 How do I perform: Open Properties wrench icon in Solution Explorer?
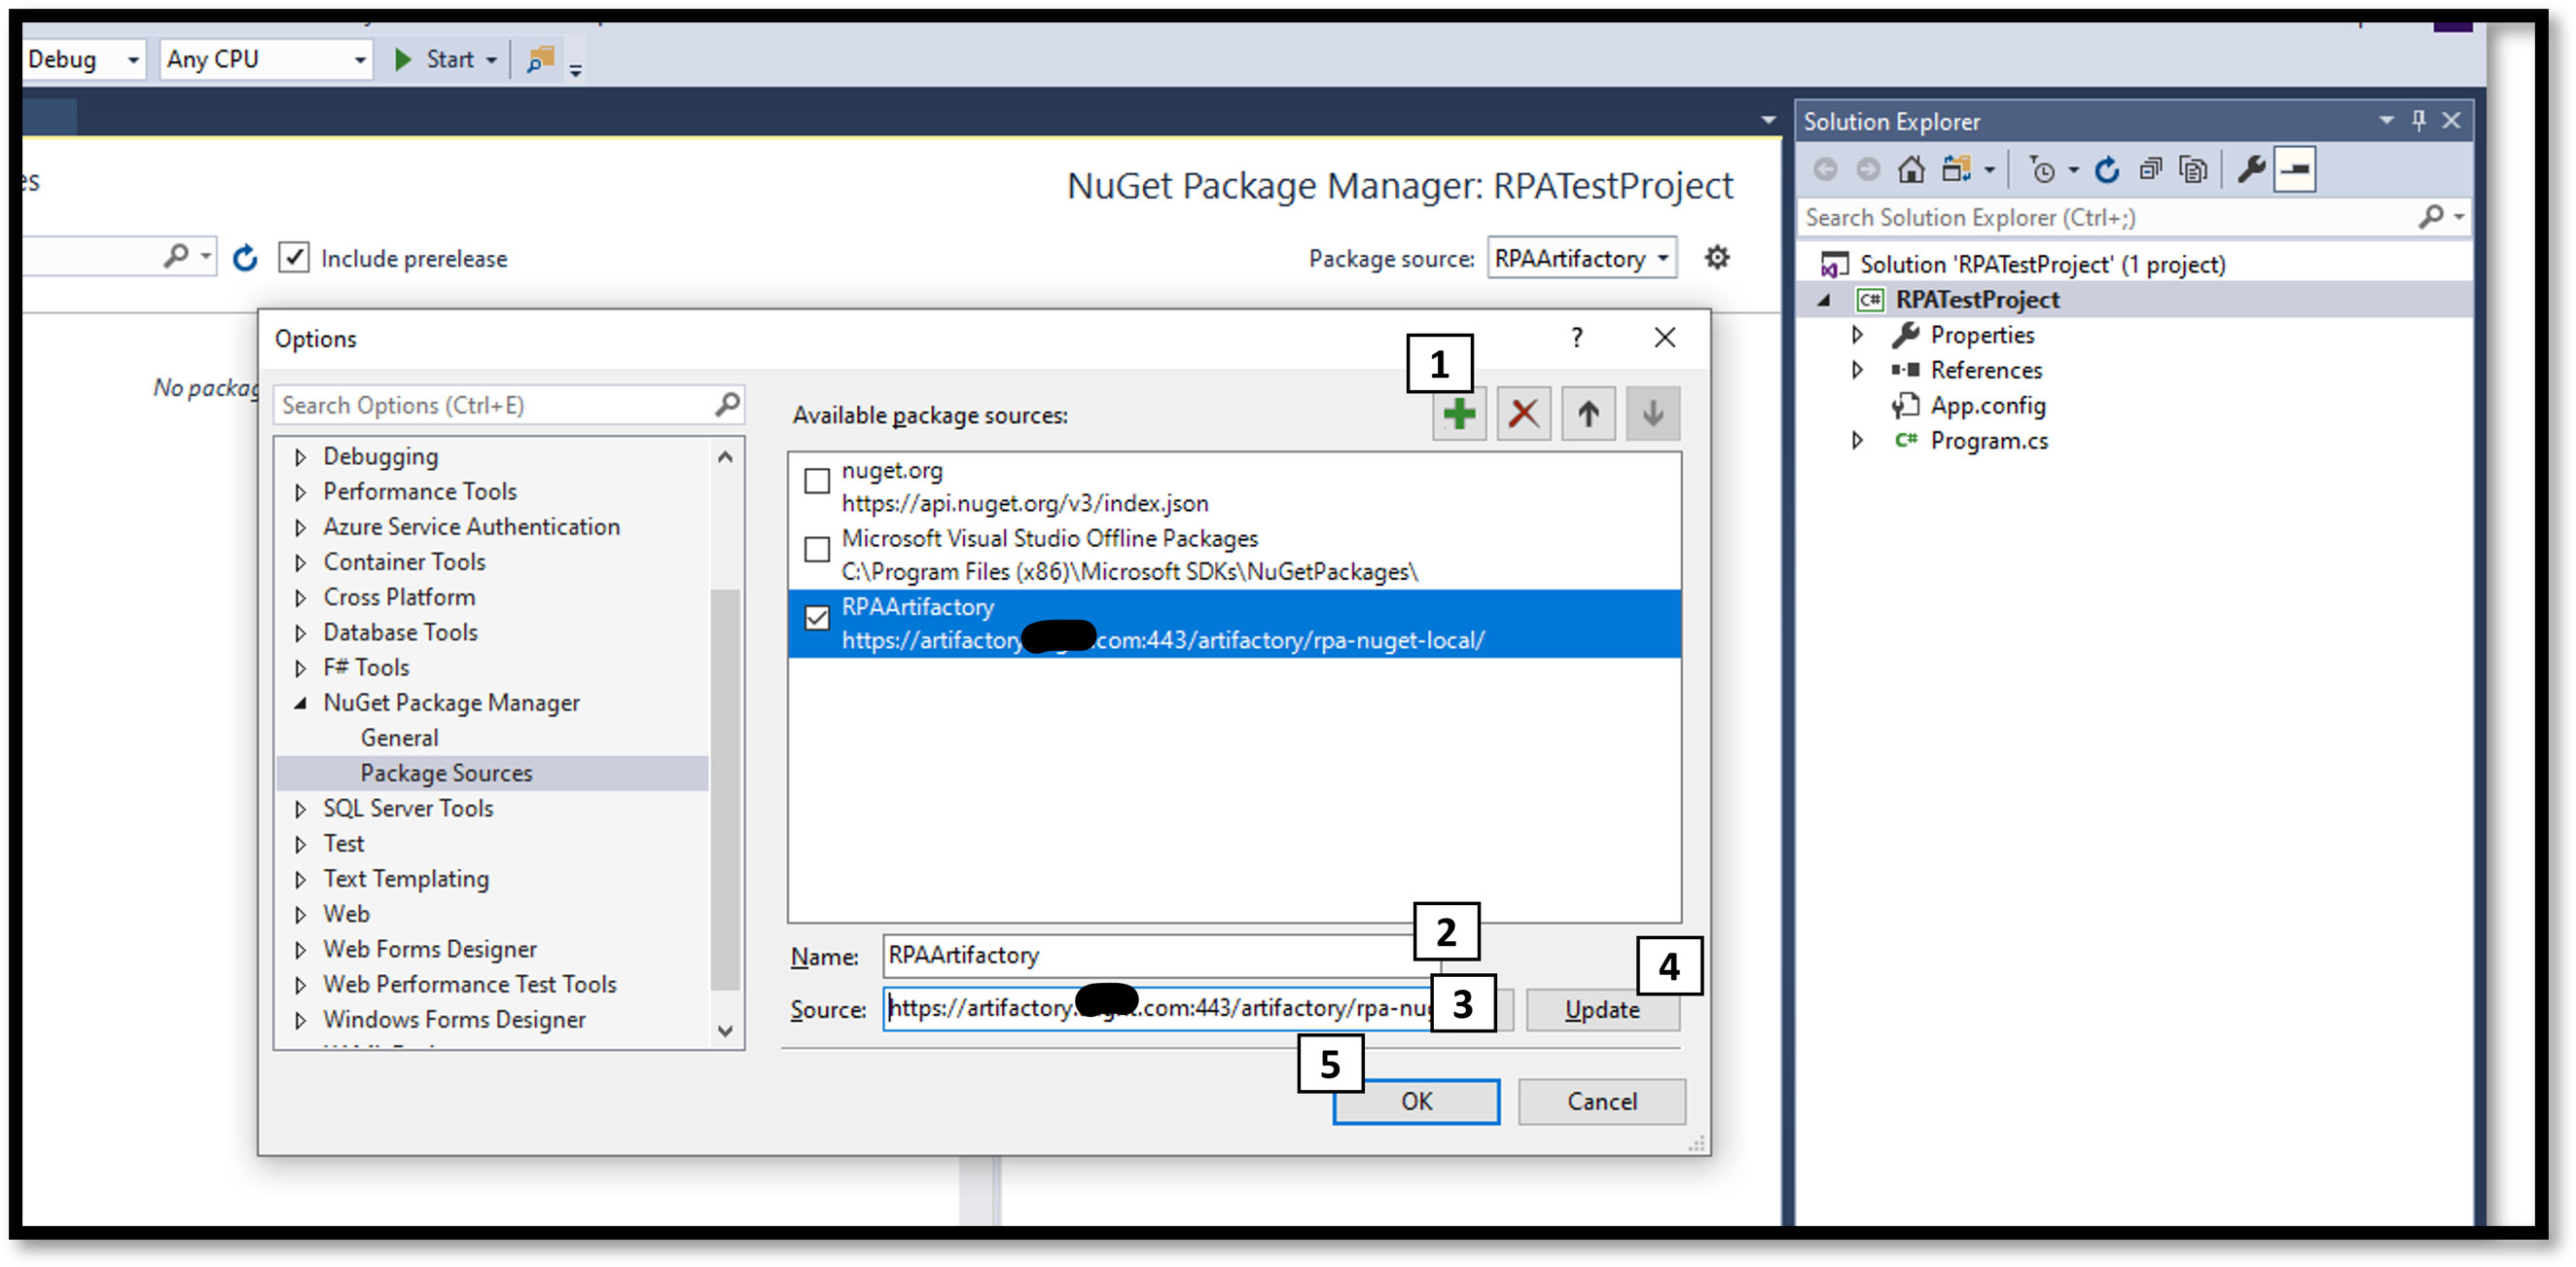(2251, 170)
